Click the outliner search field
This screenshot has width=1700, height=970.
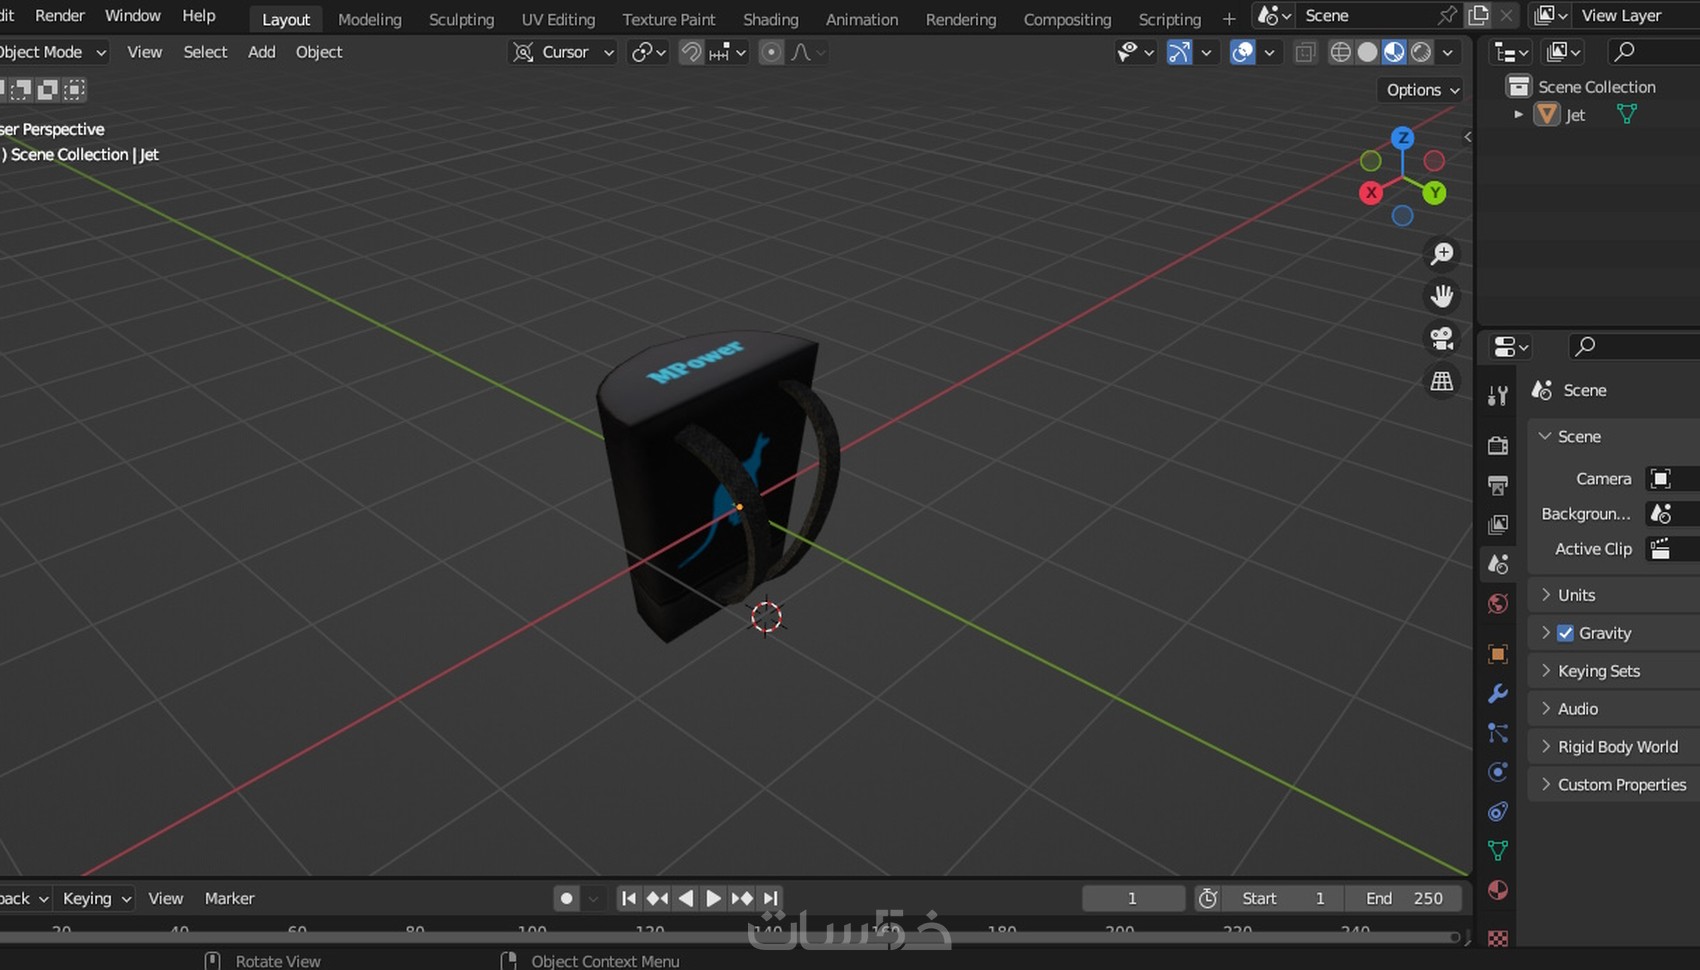click(x=1654, y=51)
